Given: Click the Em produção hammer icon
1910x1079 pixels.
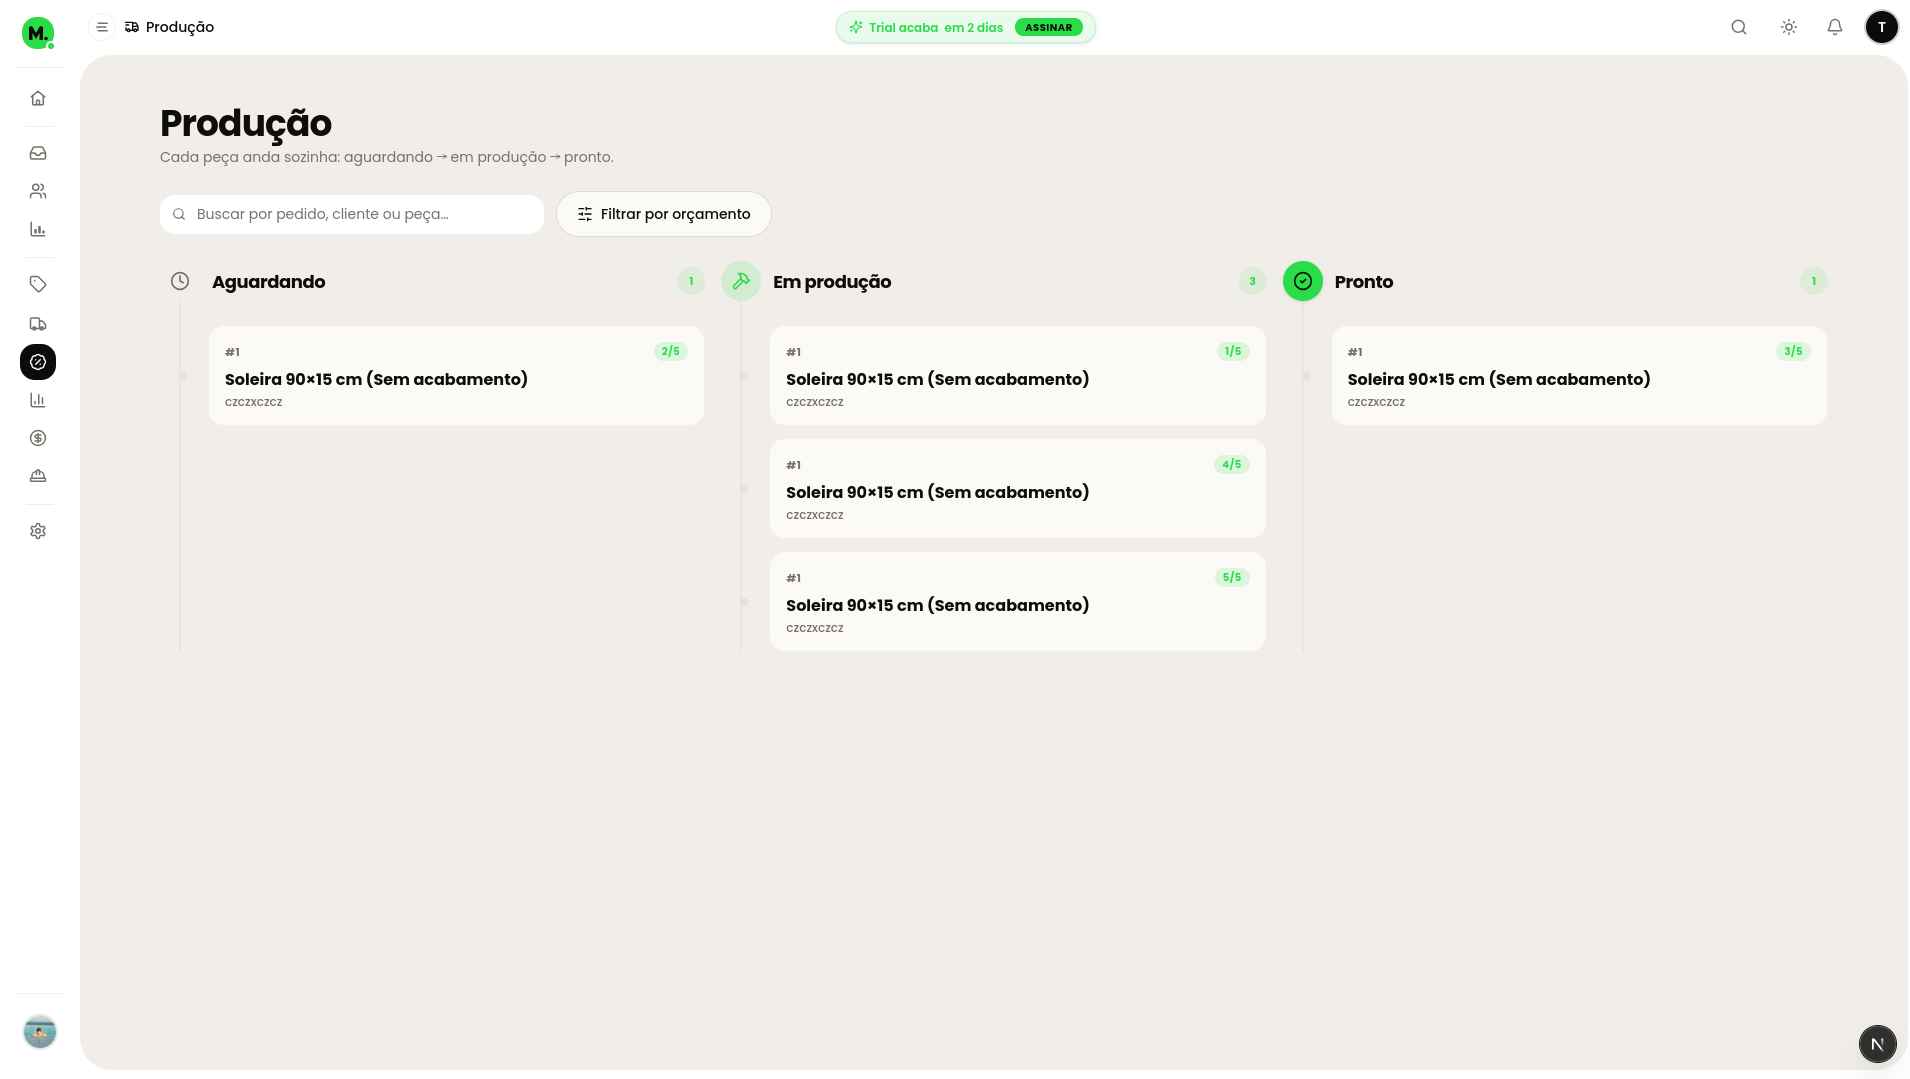Looking at the screenshot, I should tap(741, 281).
